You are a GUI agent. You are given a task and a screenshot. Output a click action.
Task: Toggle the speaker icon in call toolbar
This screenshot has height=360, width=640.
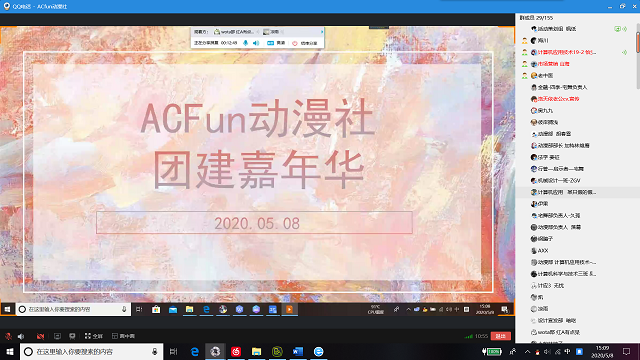tap(21, 336)
